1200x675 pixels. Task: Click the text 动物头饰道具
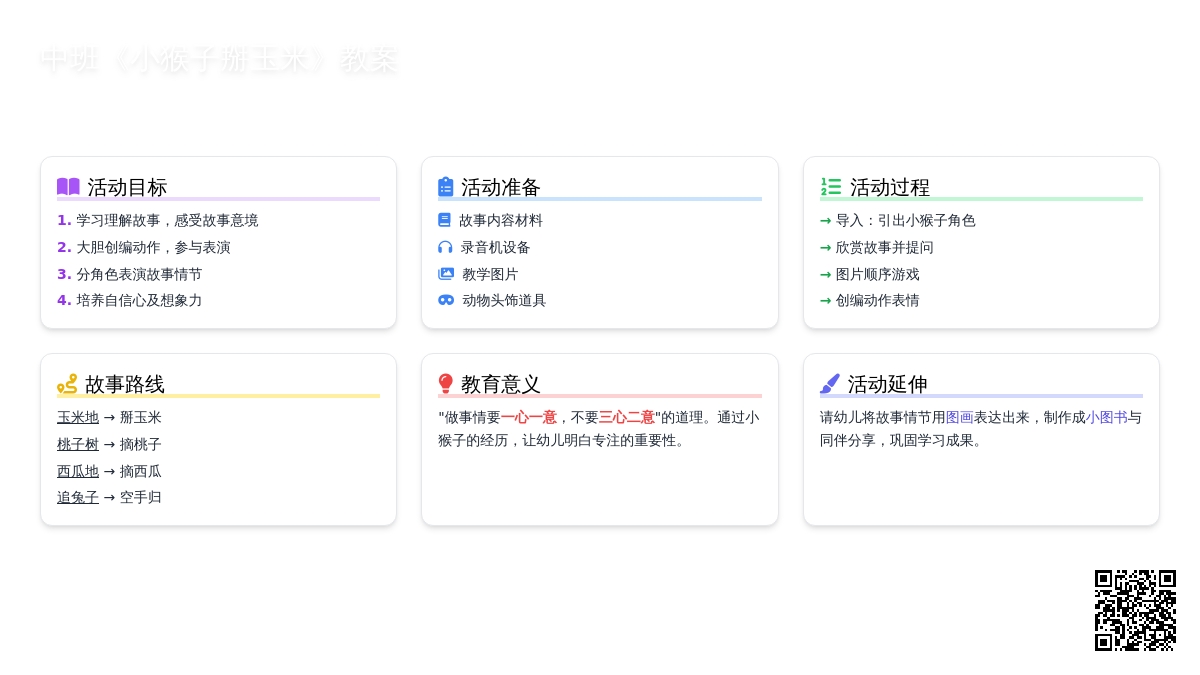click(x=504, y=300)
